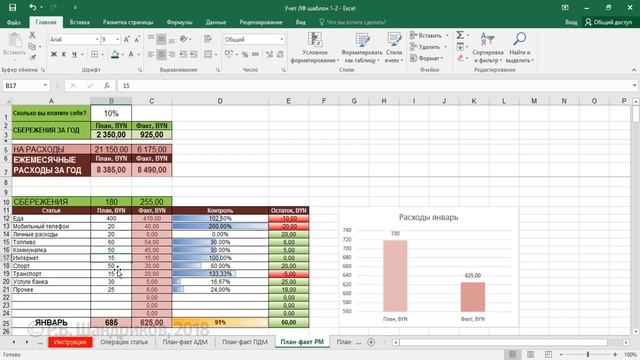The image size is (640, 360).
Task: Open the Общий number format dropdown
Action: 282,40
